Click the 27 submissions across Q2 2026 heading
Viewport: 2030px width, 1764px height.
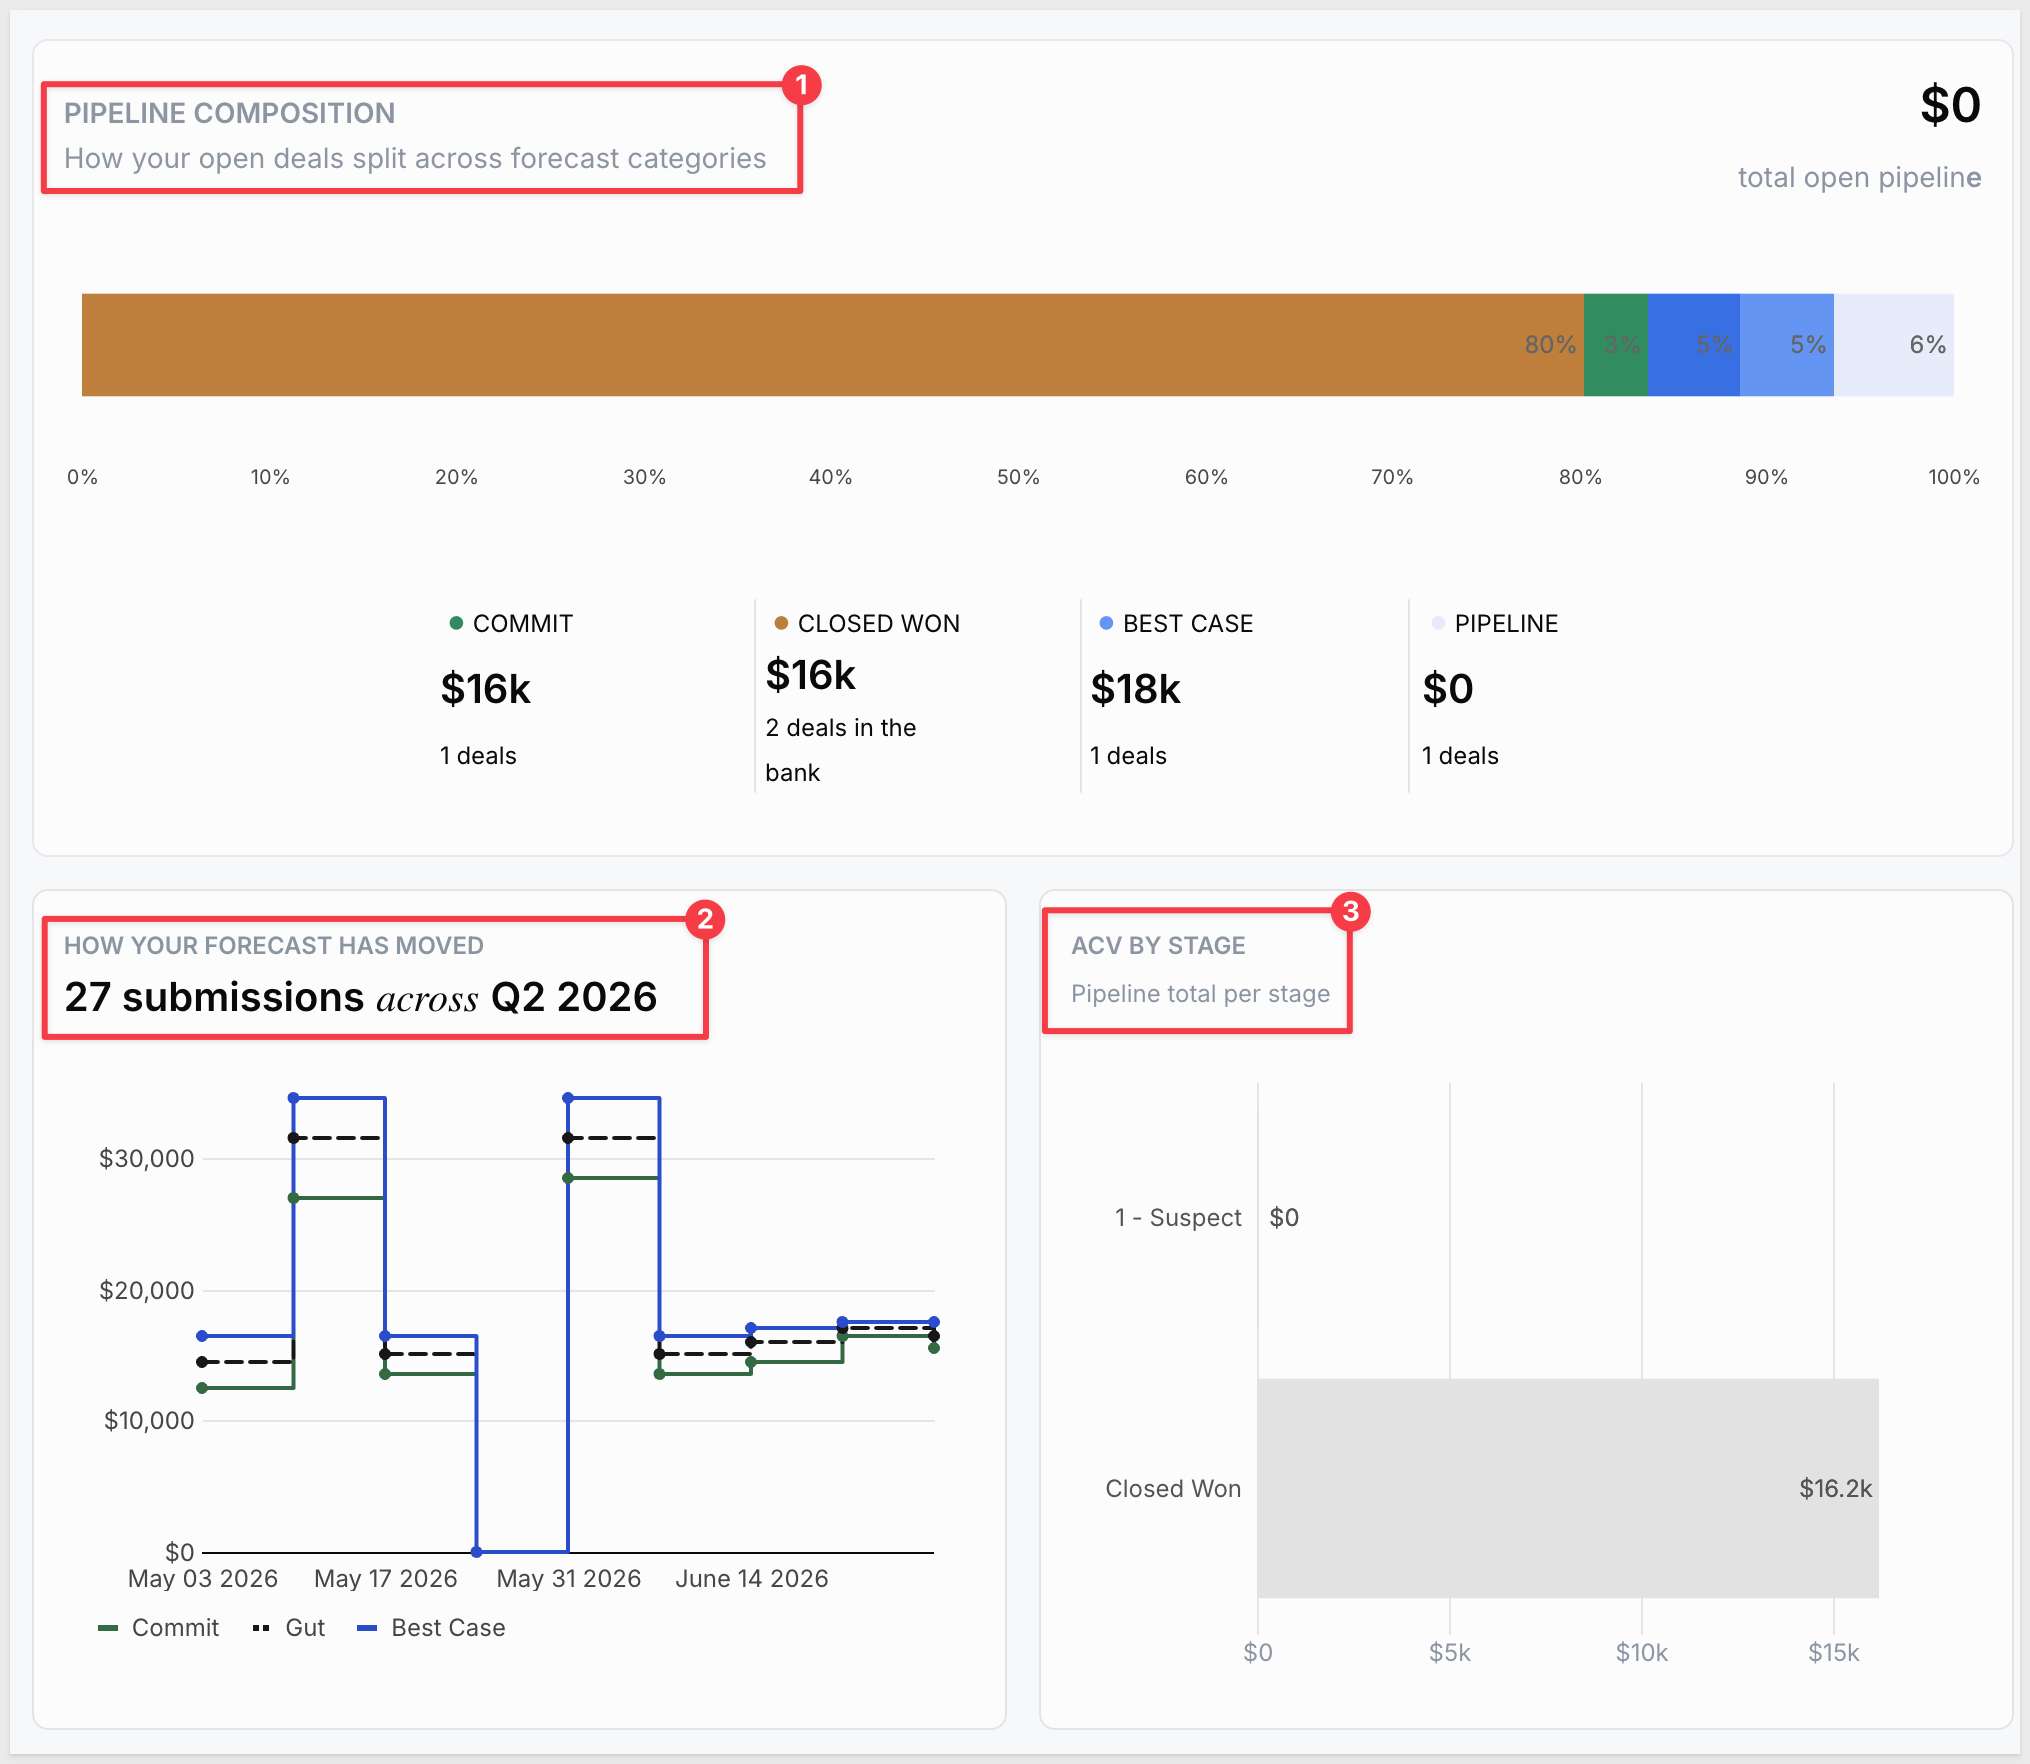tap(361, 997)
